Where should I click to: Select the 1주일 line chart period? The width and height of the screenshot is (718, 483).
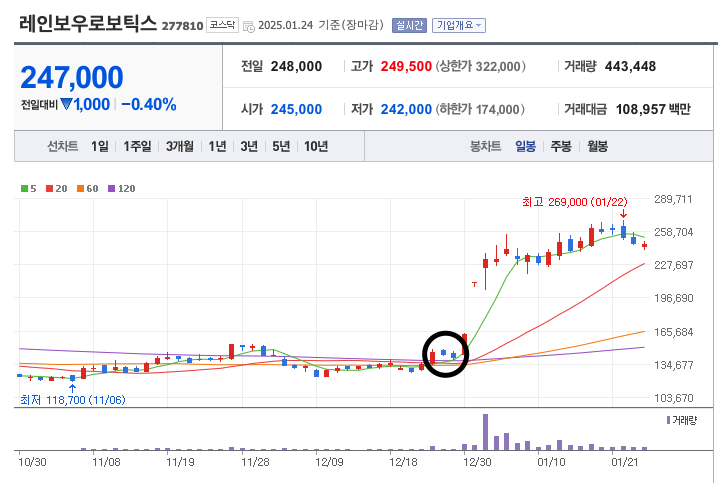[x=137, y=147]
